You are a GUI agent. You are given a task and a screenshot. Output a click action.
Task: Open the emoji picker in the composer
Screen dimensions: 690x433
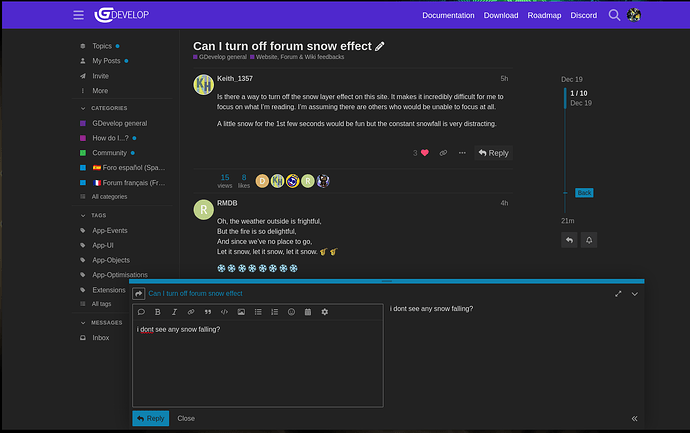[x=291, y=312]
